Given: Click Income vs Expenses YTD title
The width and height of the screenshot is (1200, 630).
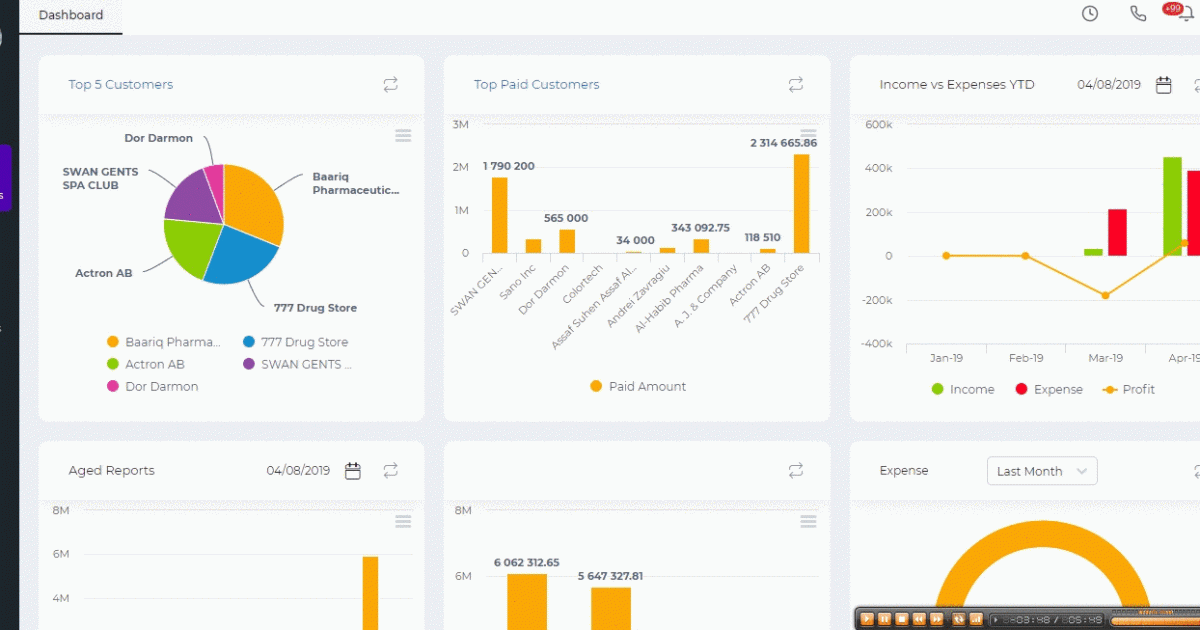Looking at the screenshot, I should tap(957, 85).
